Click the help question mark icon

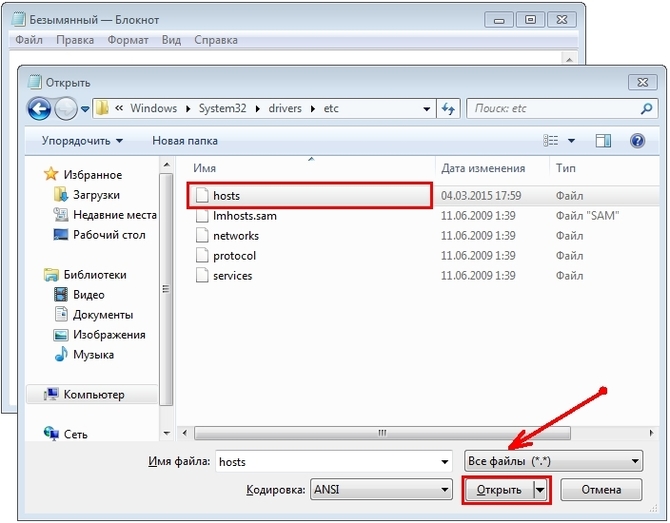[636, 141]
